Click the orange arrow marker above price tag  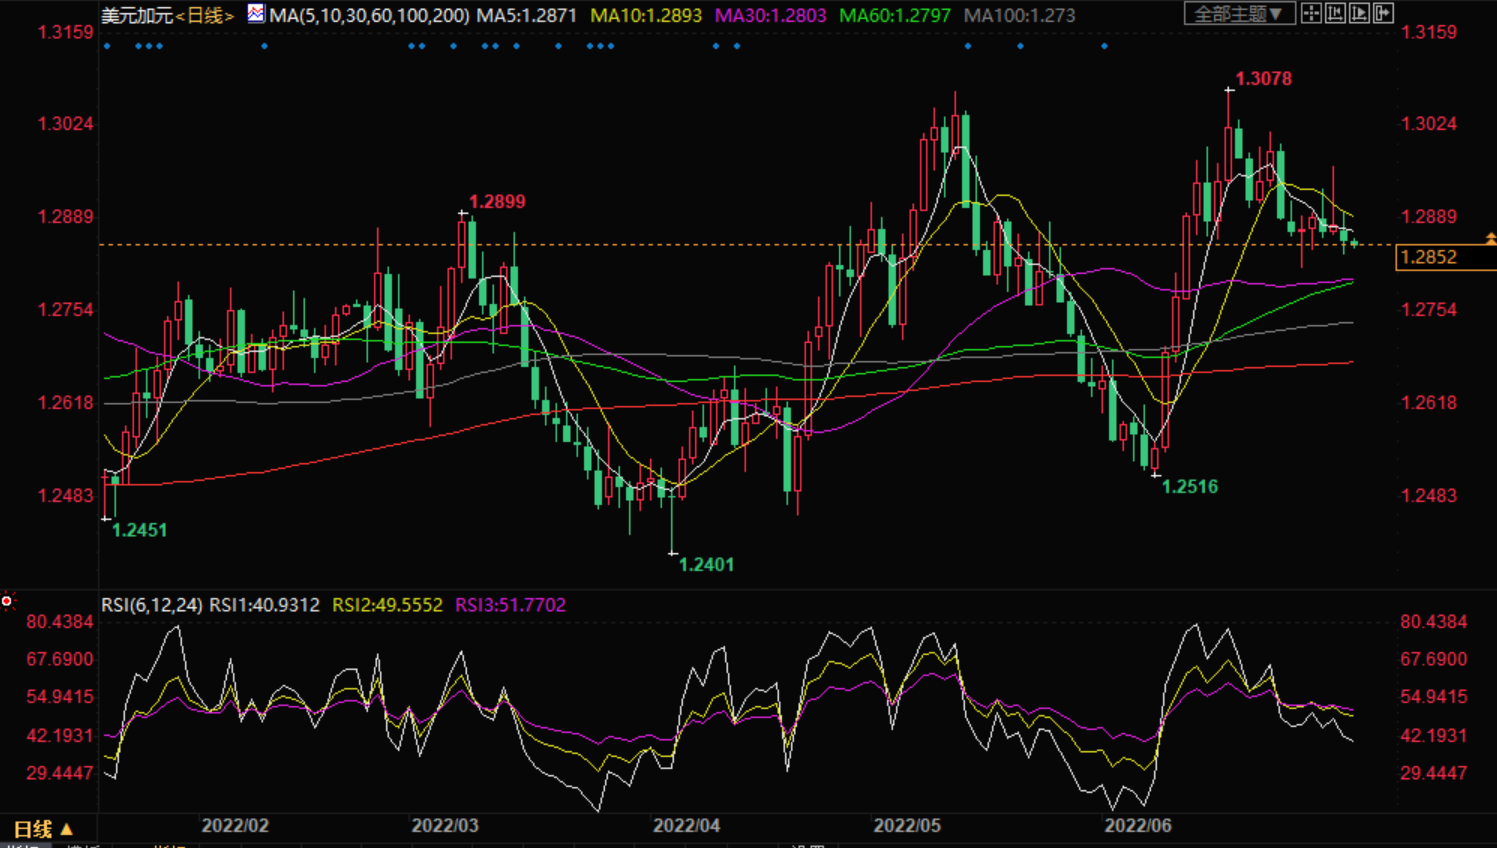[x=1490, y=238]
